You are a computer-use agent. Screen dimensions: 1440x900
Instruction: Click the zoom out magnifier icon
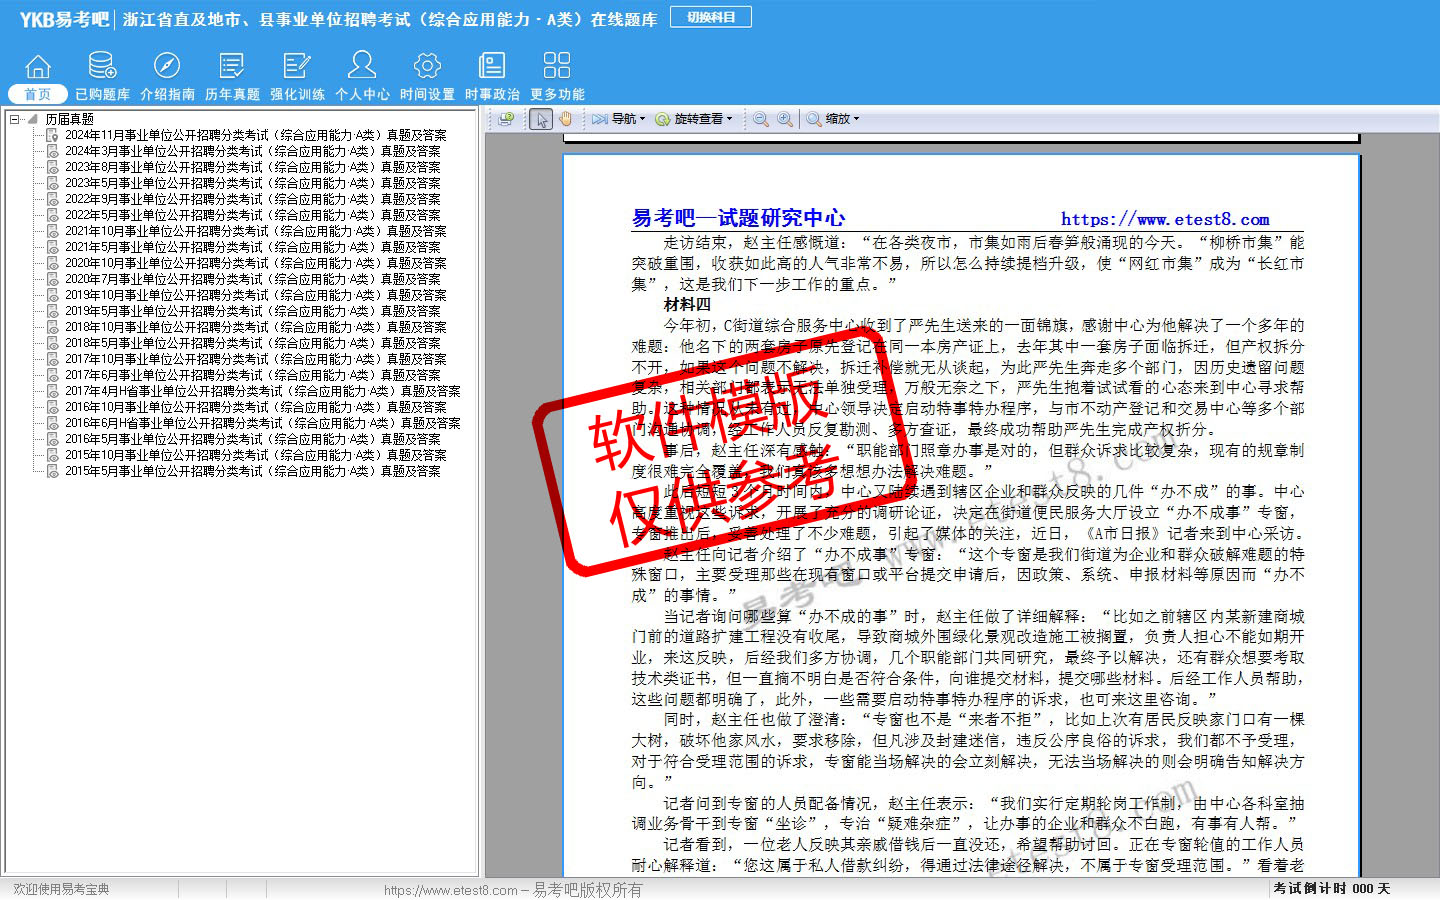pos(761,119)
